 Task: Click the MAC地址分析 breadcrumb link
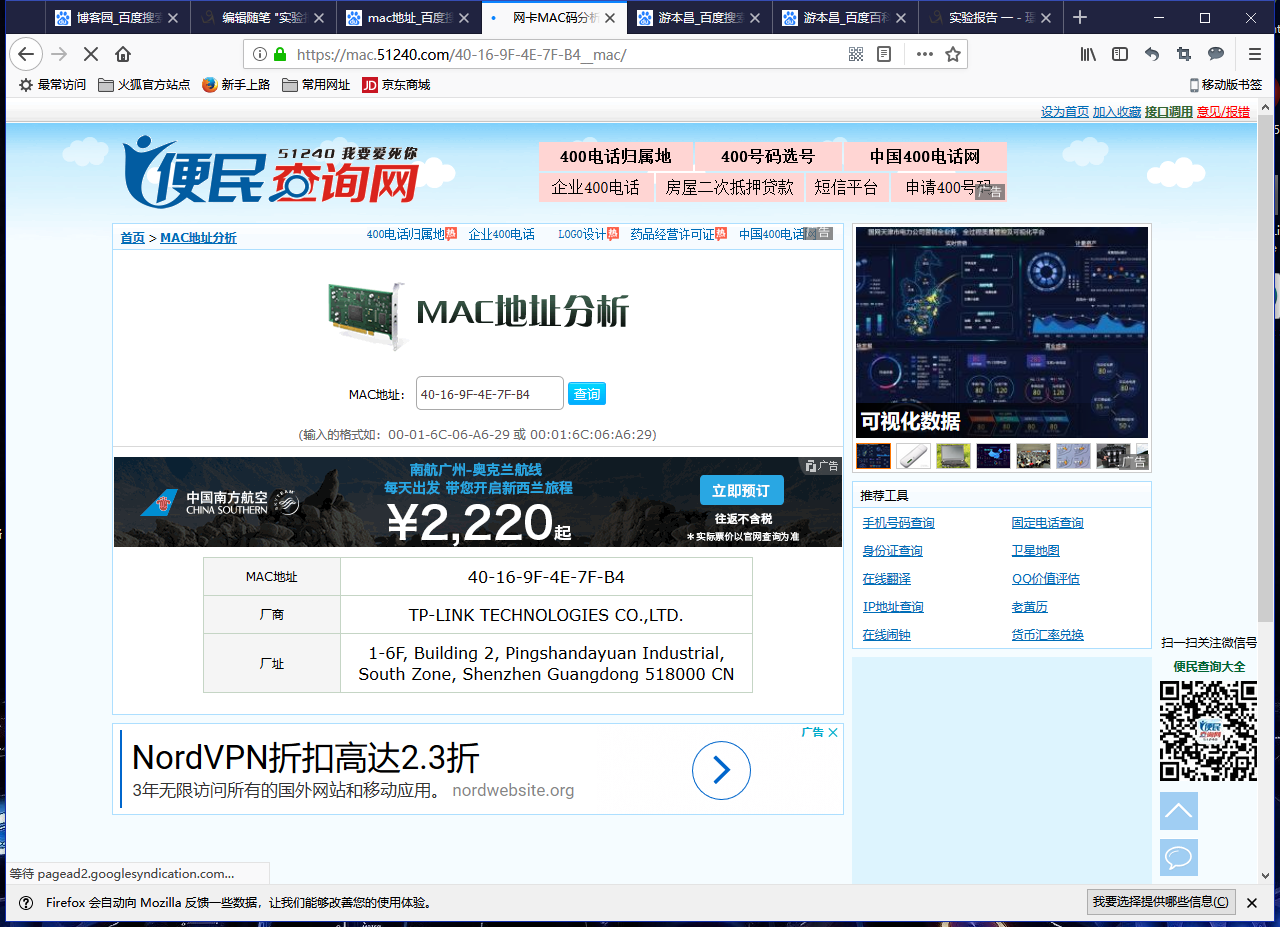(199, 238)
